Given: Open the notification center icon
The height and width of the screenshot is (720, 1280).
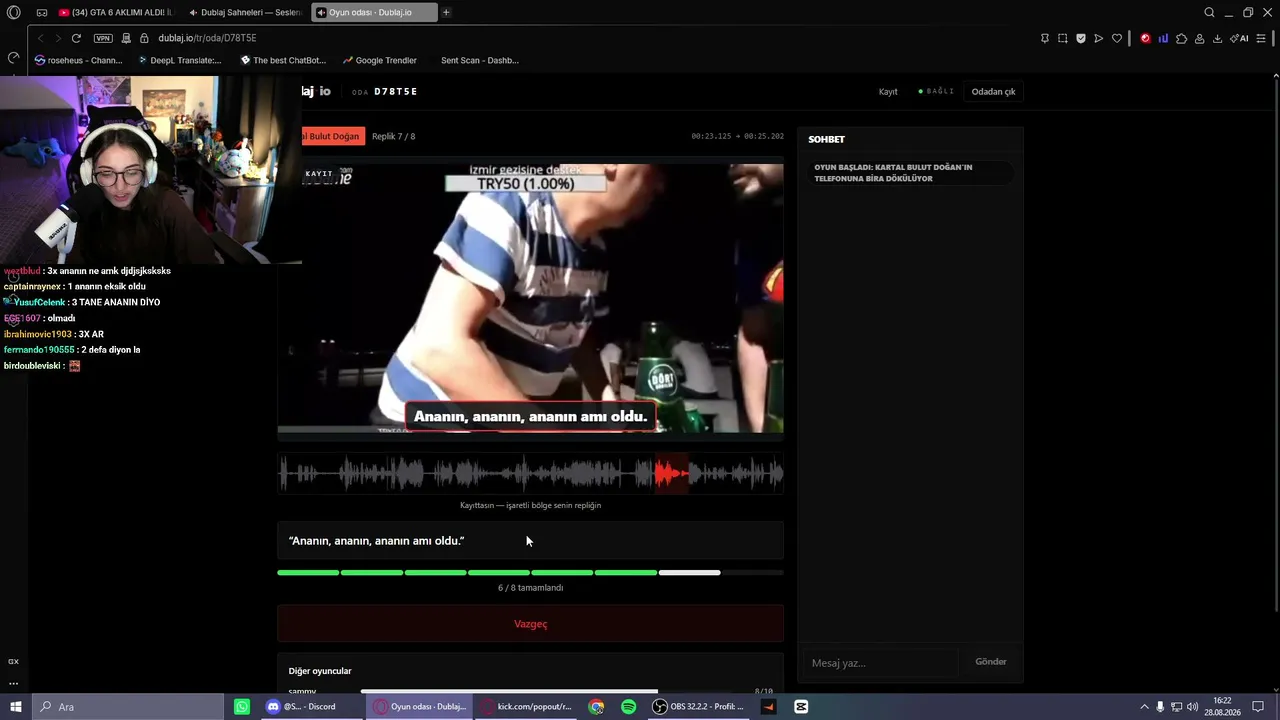Looking at the screenshot, I should click(x=1258, y=707).
